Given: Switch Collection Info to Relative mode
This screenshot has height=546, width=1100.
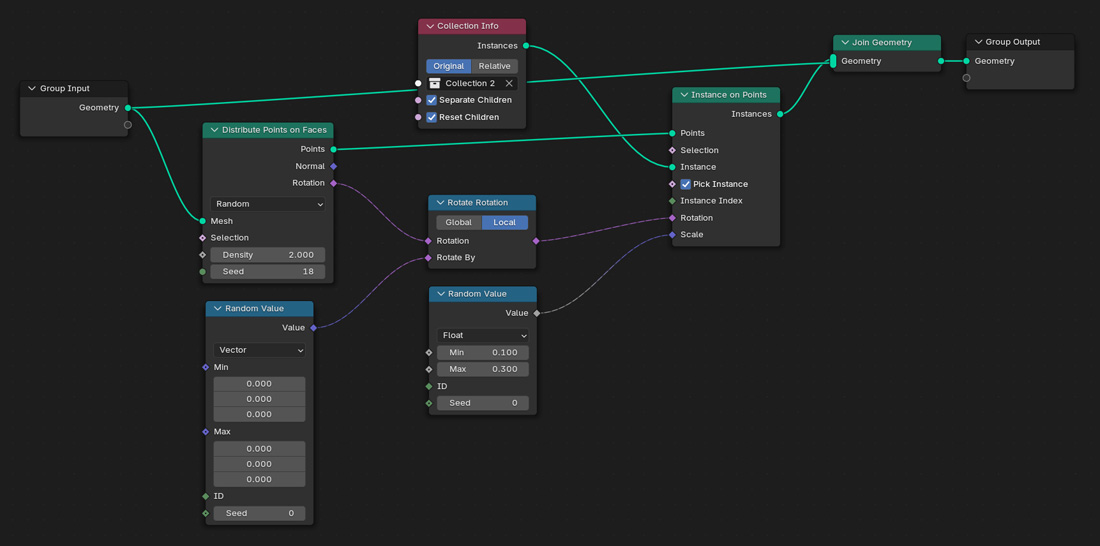Looking at the screenshot, I should pyautogui.click(x=494, y=66).
